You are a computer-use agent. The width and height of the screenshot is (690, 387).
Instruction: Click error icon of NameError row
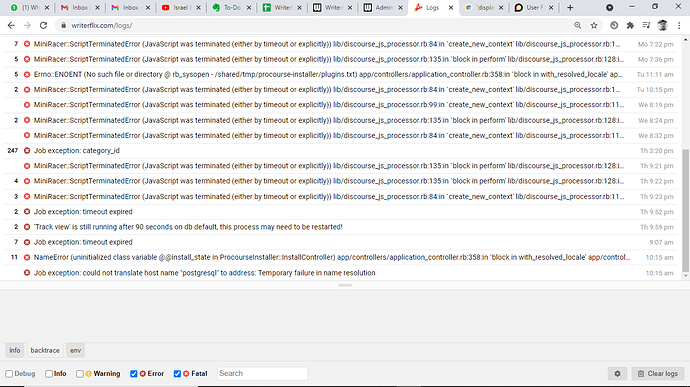(27, 257)
